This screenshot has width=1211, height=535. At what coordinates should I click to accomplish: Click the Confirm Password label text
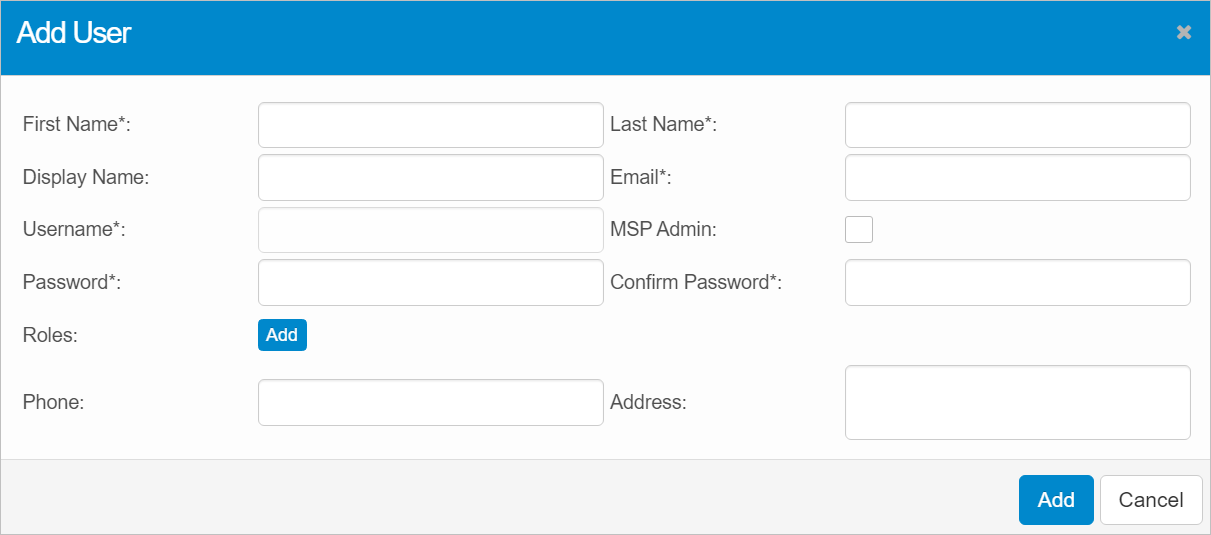pyautogui.click(x=695, y=282)
